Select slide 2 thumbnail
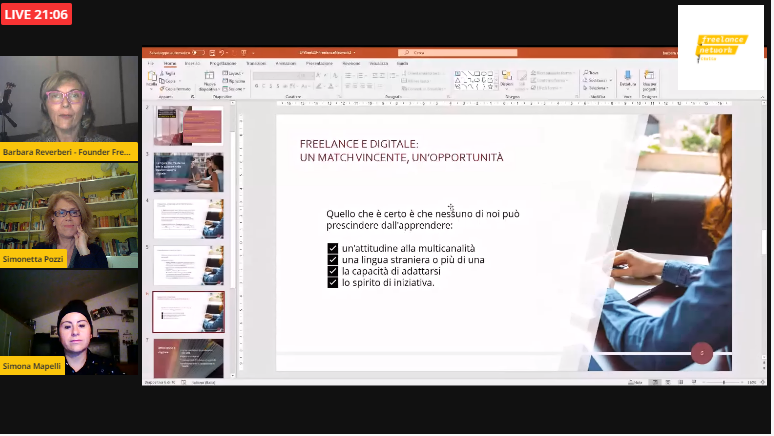The image size is (774, 436). [188, 126]
